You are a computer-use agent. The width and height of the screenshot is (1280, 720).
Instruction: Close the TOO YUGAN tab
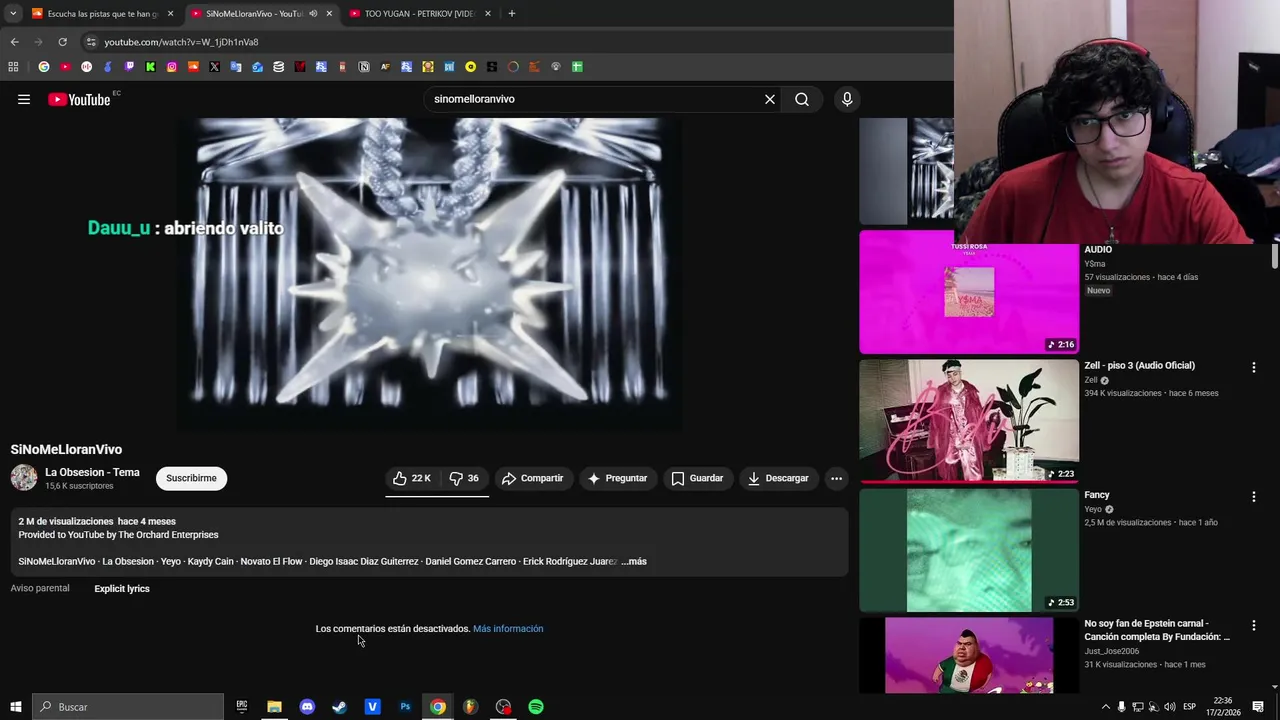tap(487, 14)
